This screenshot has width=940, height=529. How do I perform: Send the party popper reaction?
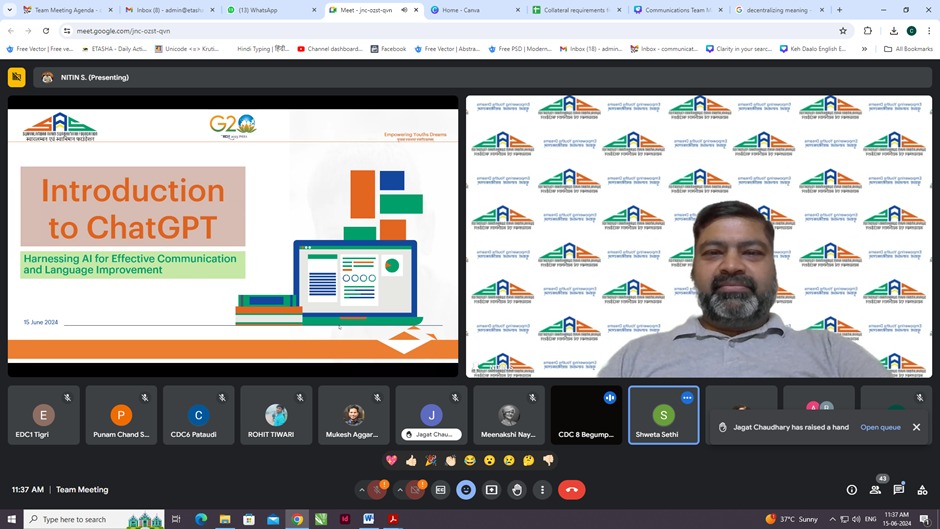coord(430,460)
